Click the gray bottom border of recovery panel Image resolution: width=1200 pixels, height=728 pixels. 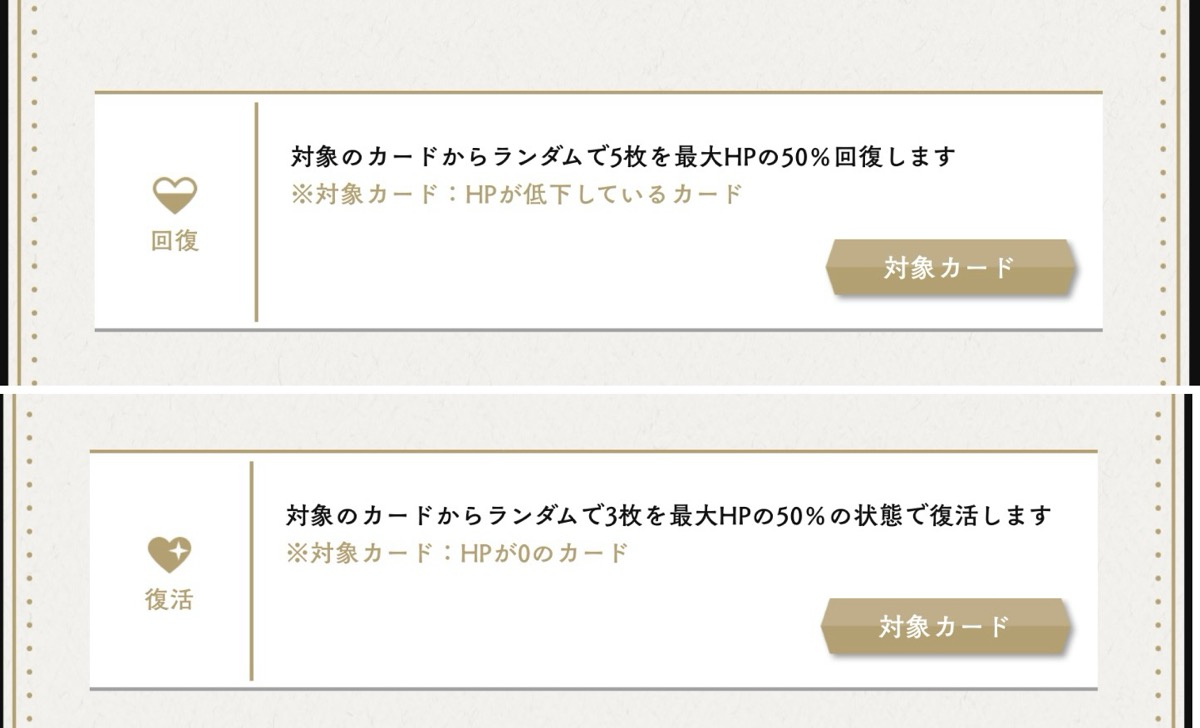[x=598, y=329]
